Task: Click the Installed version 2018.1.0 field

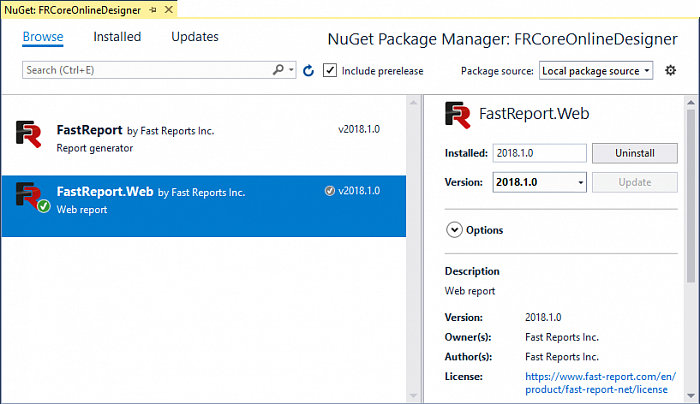Action: [539, 153]
